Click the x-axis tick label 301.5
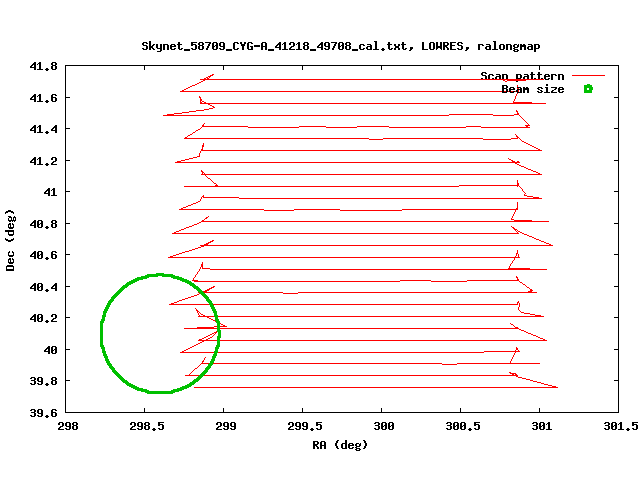The width and height of the screenshot is (640, 480). [621, 426]
